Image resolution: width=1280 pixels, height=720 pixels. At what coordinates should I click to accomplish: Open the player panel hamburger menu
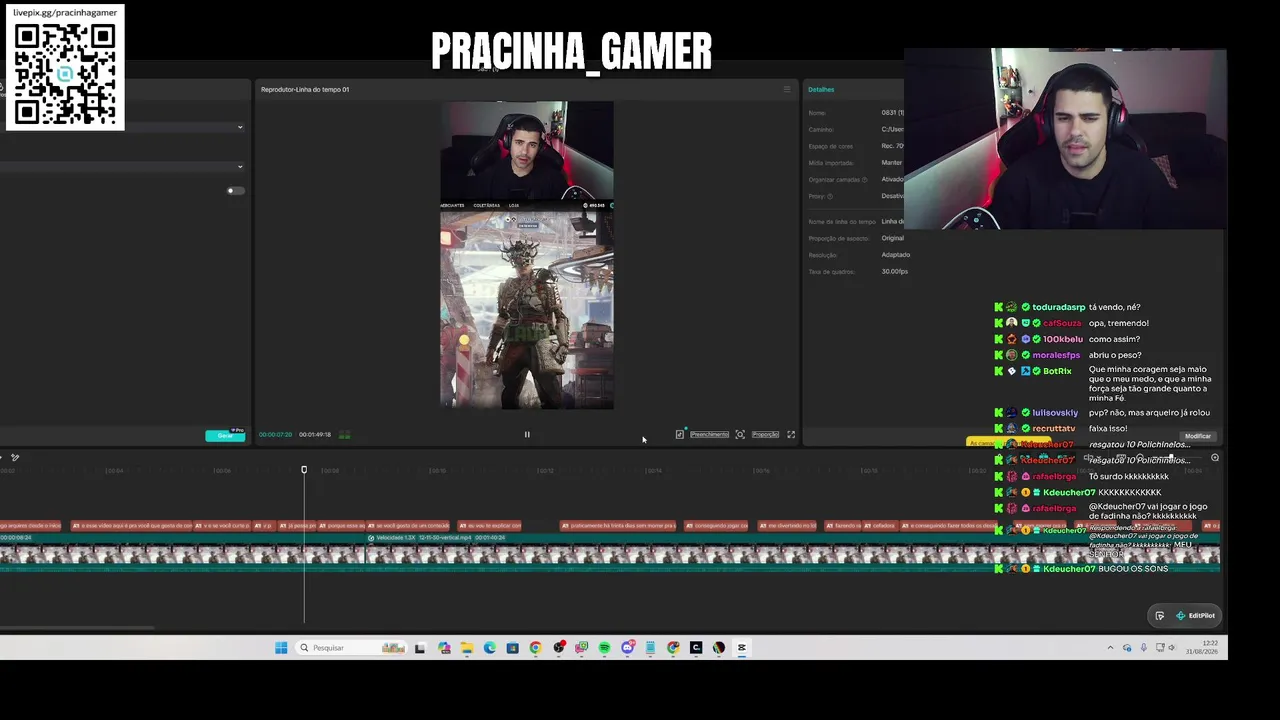(x=786, y=89)
